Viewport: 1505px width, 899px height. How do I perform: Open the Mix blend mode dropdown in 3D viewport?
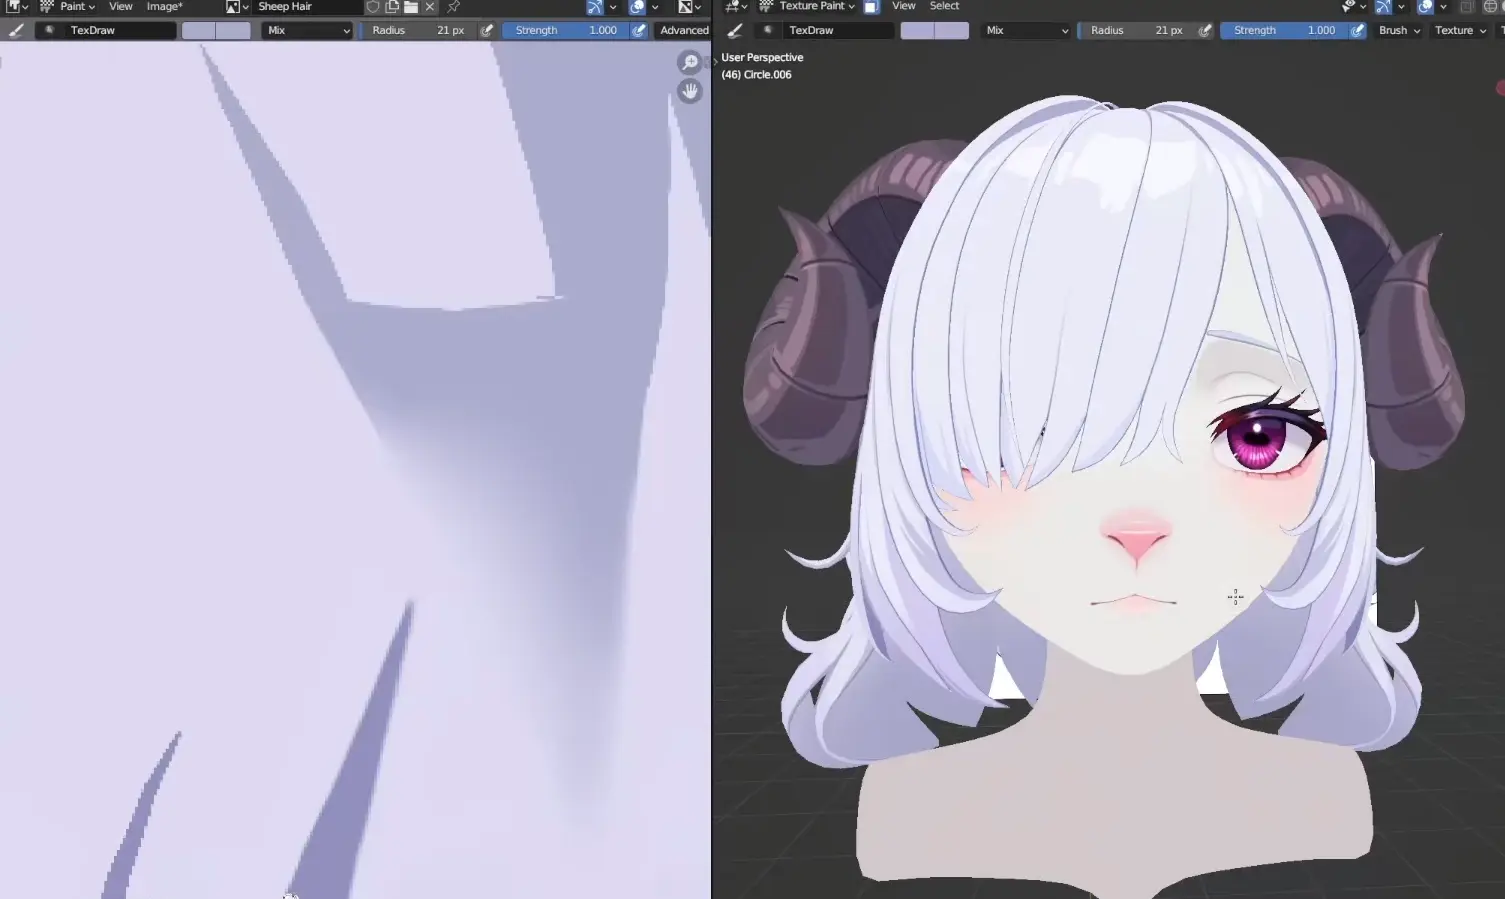(1026, 30)
